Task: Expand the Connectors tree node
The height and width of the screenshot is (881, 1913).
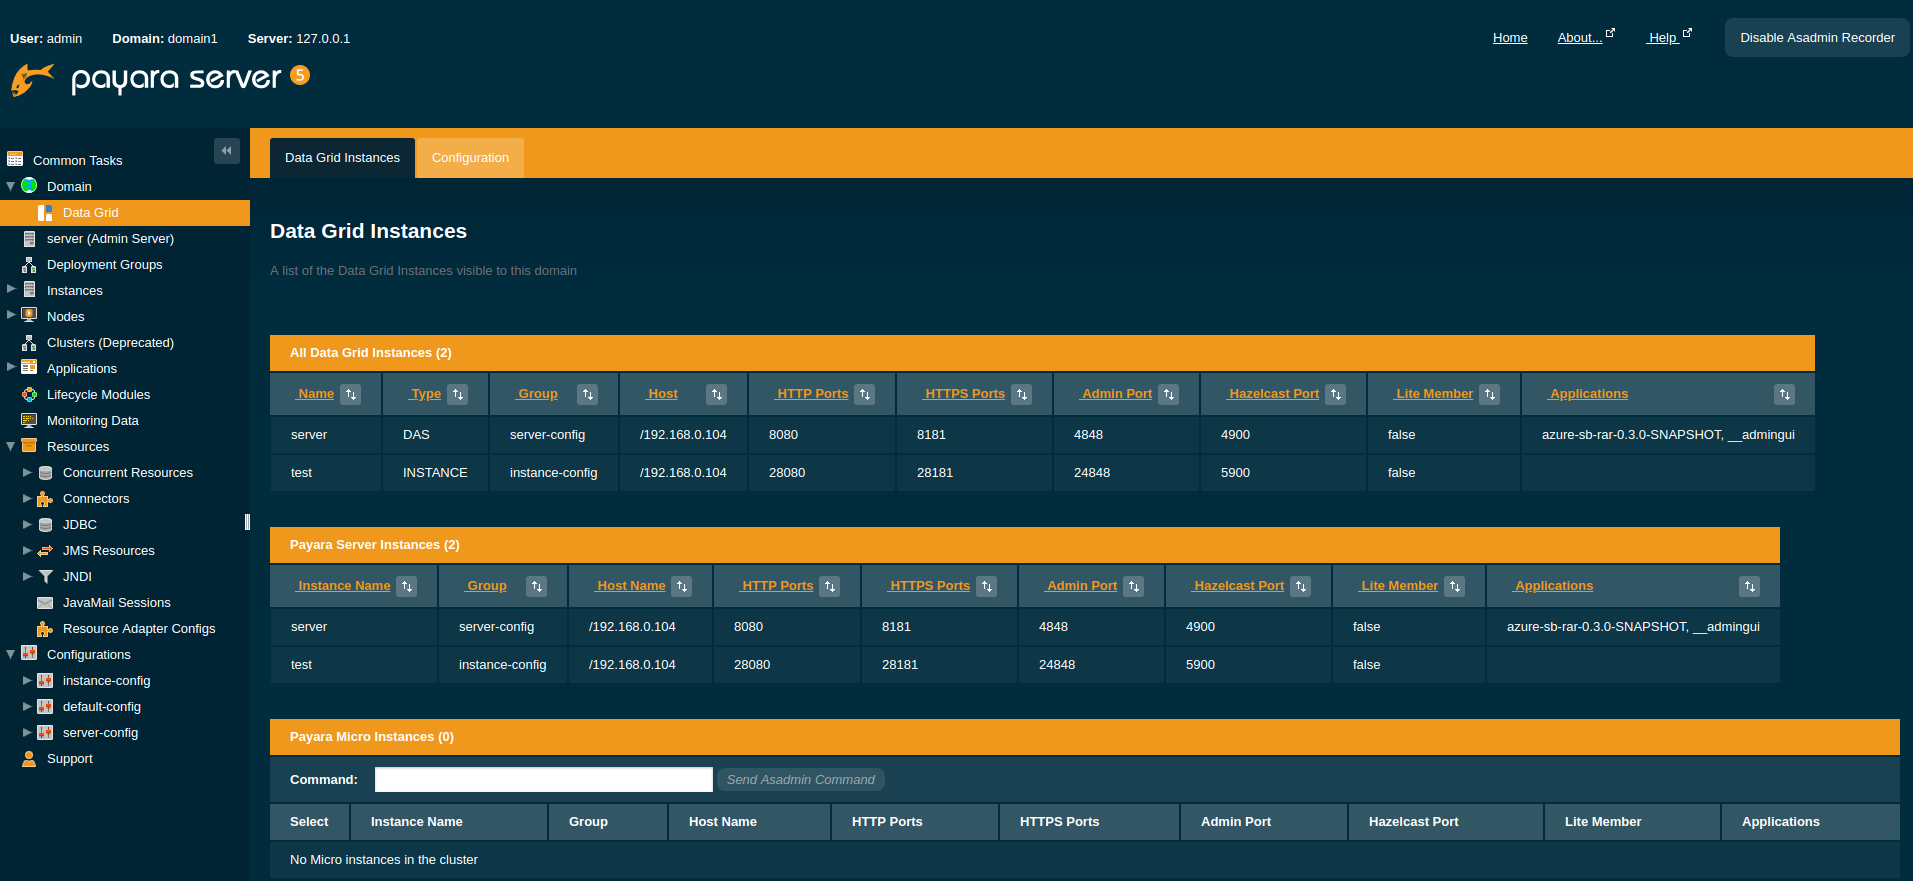Action: tap(27, 498)
